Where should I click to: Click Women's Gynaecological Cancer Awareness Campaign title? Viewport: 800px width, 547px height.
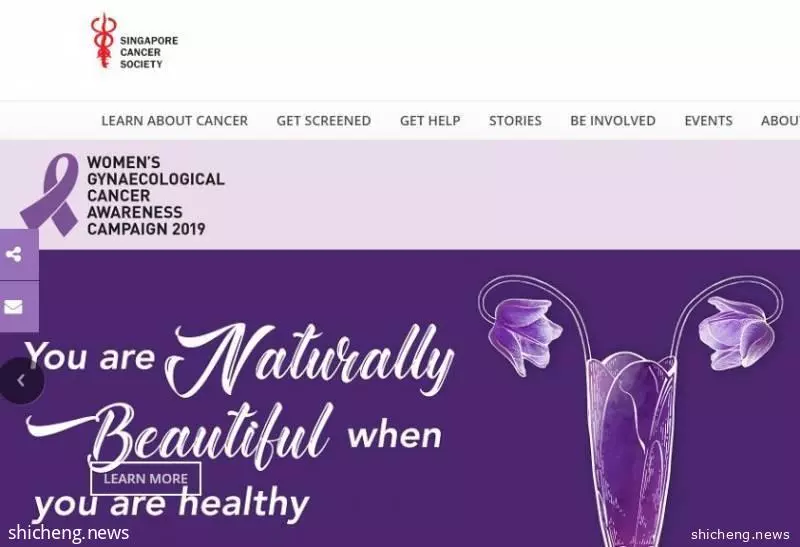click(x=156, y=195)
